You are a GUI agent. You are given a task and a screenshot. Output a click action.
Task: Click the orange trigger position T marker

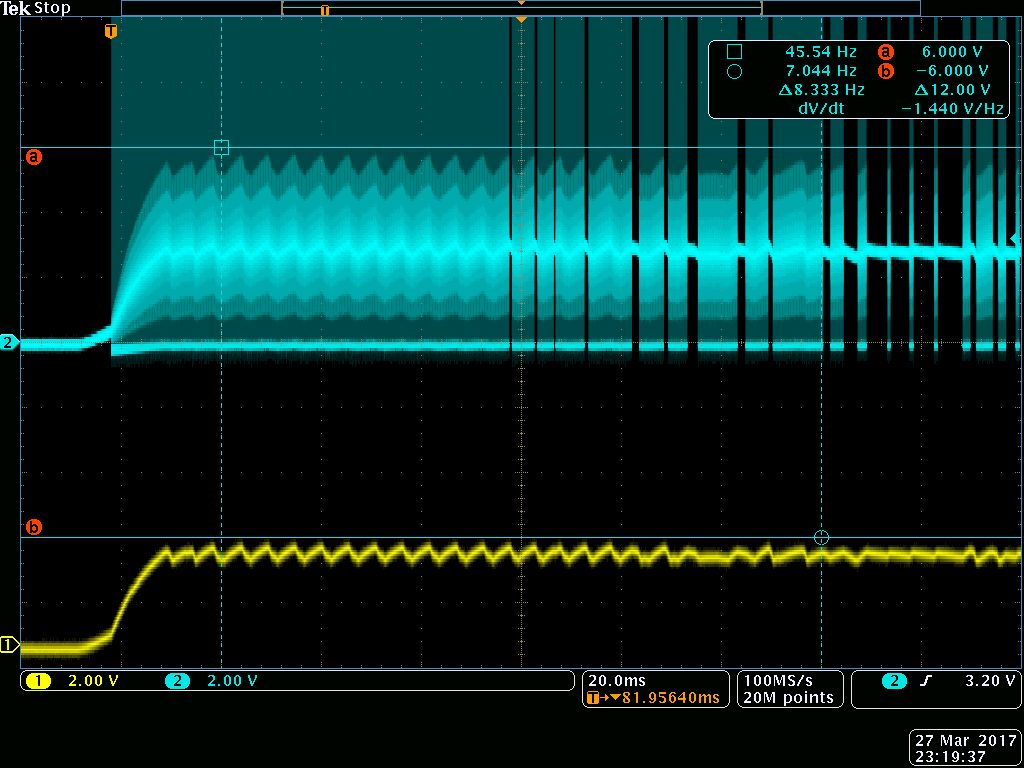point(111,31)
